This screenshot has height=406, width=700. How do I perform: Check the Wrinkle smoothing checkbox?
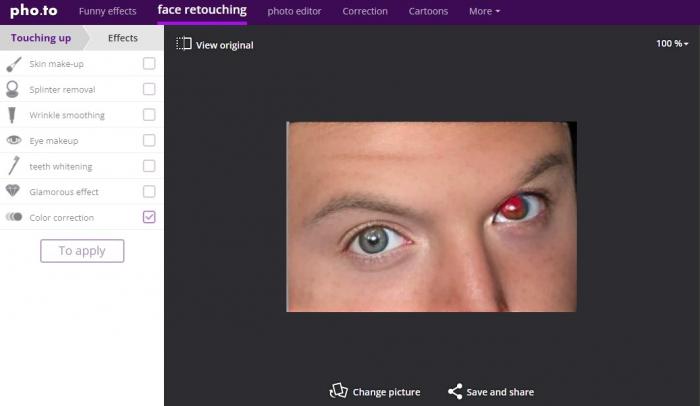149,115
